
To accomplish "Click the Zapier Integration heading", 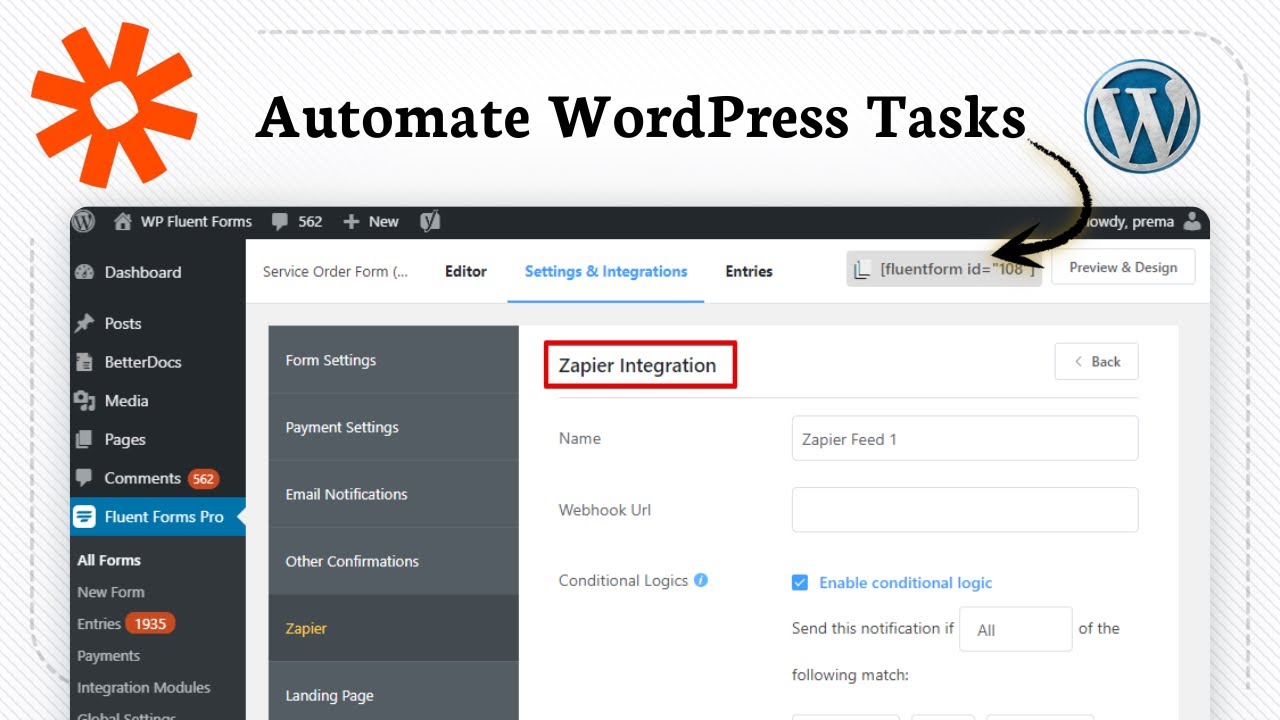I will pyautogui.click(x=637, y=365).
